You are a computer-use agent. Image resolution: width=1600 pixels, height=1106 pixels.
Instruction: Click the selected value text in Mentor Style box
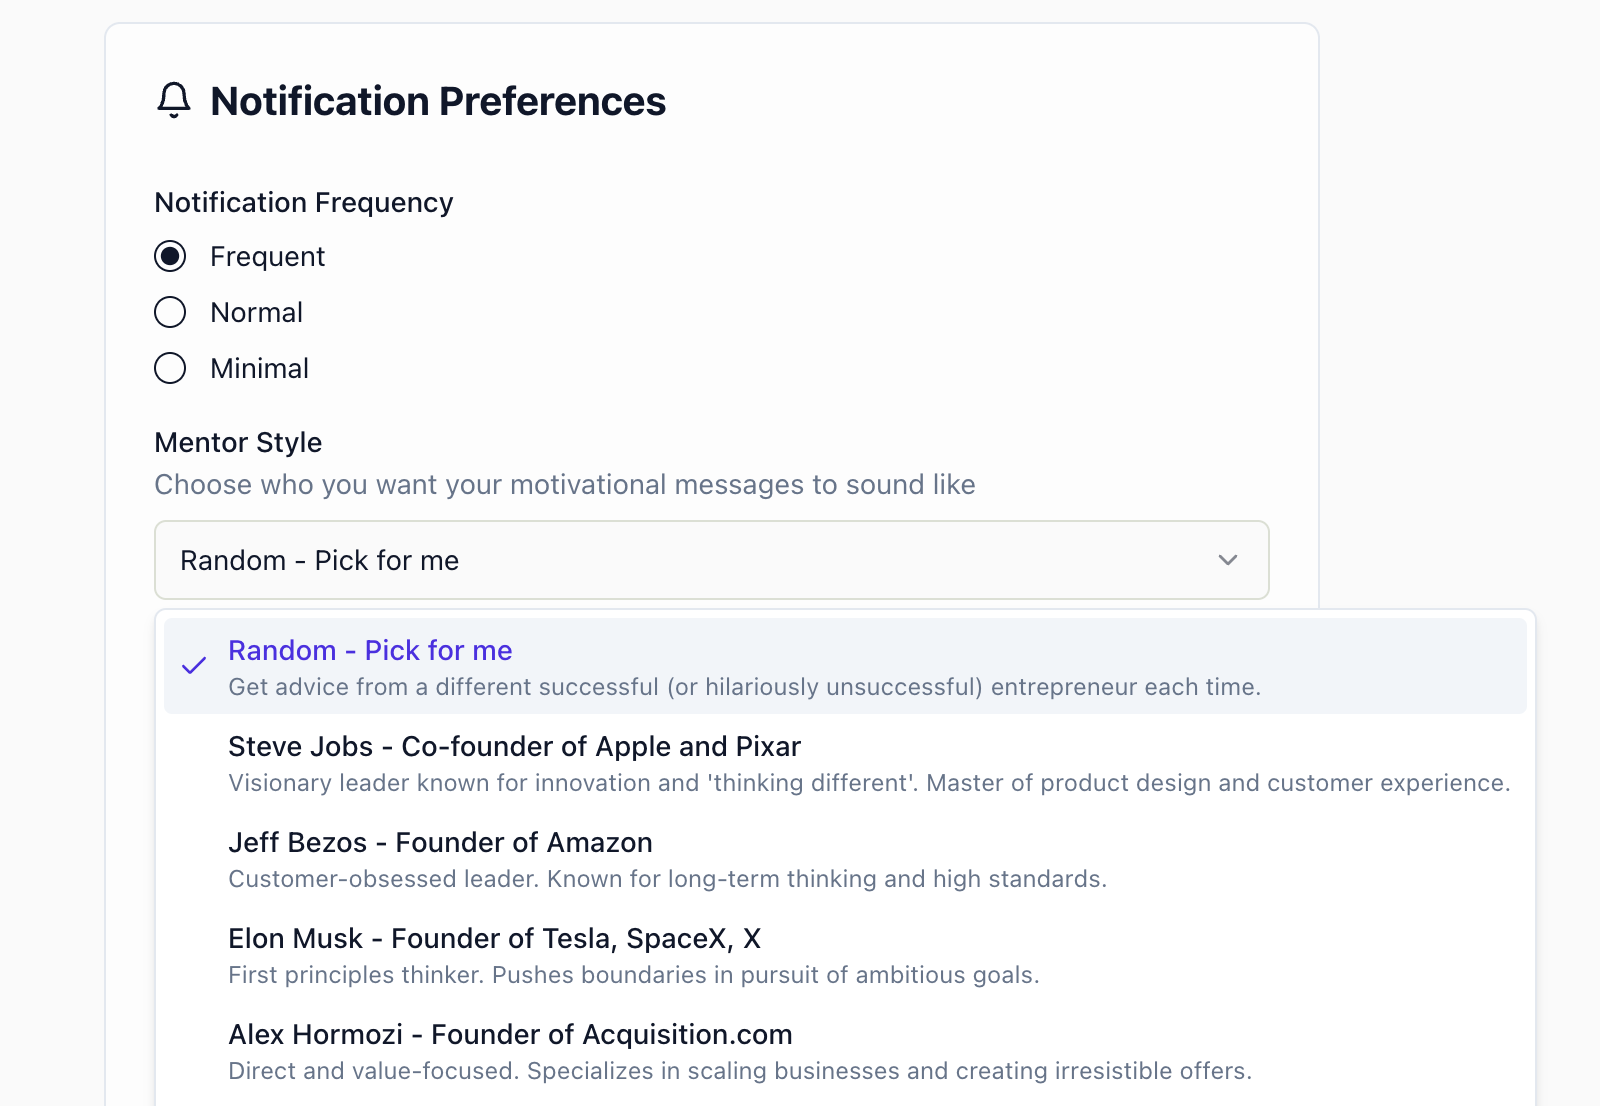(319, 561)
